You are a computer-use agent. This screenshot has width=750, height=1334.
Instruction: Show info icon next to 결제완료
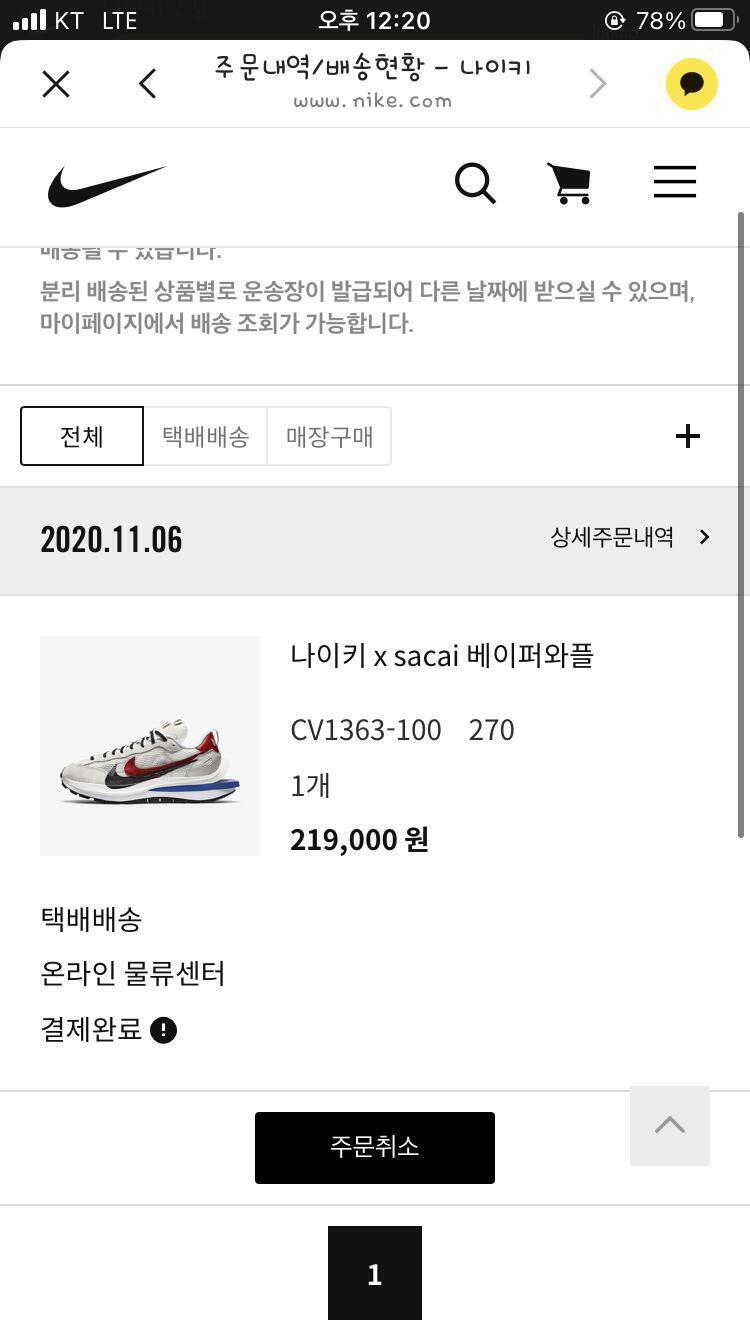click(x=163, y=1030)
